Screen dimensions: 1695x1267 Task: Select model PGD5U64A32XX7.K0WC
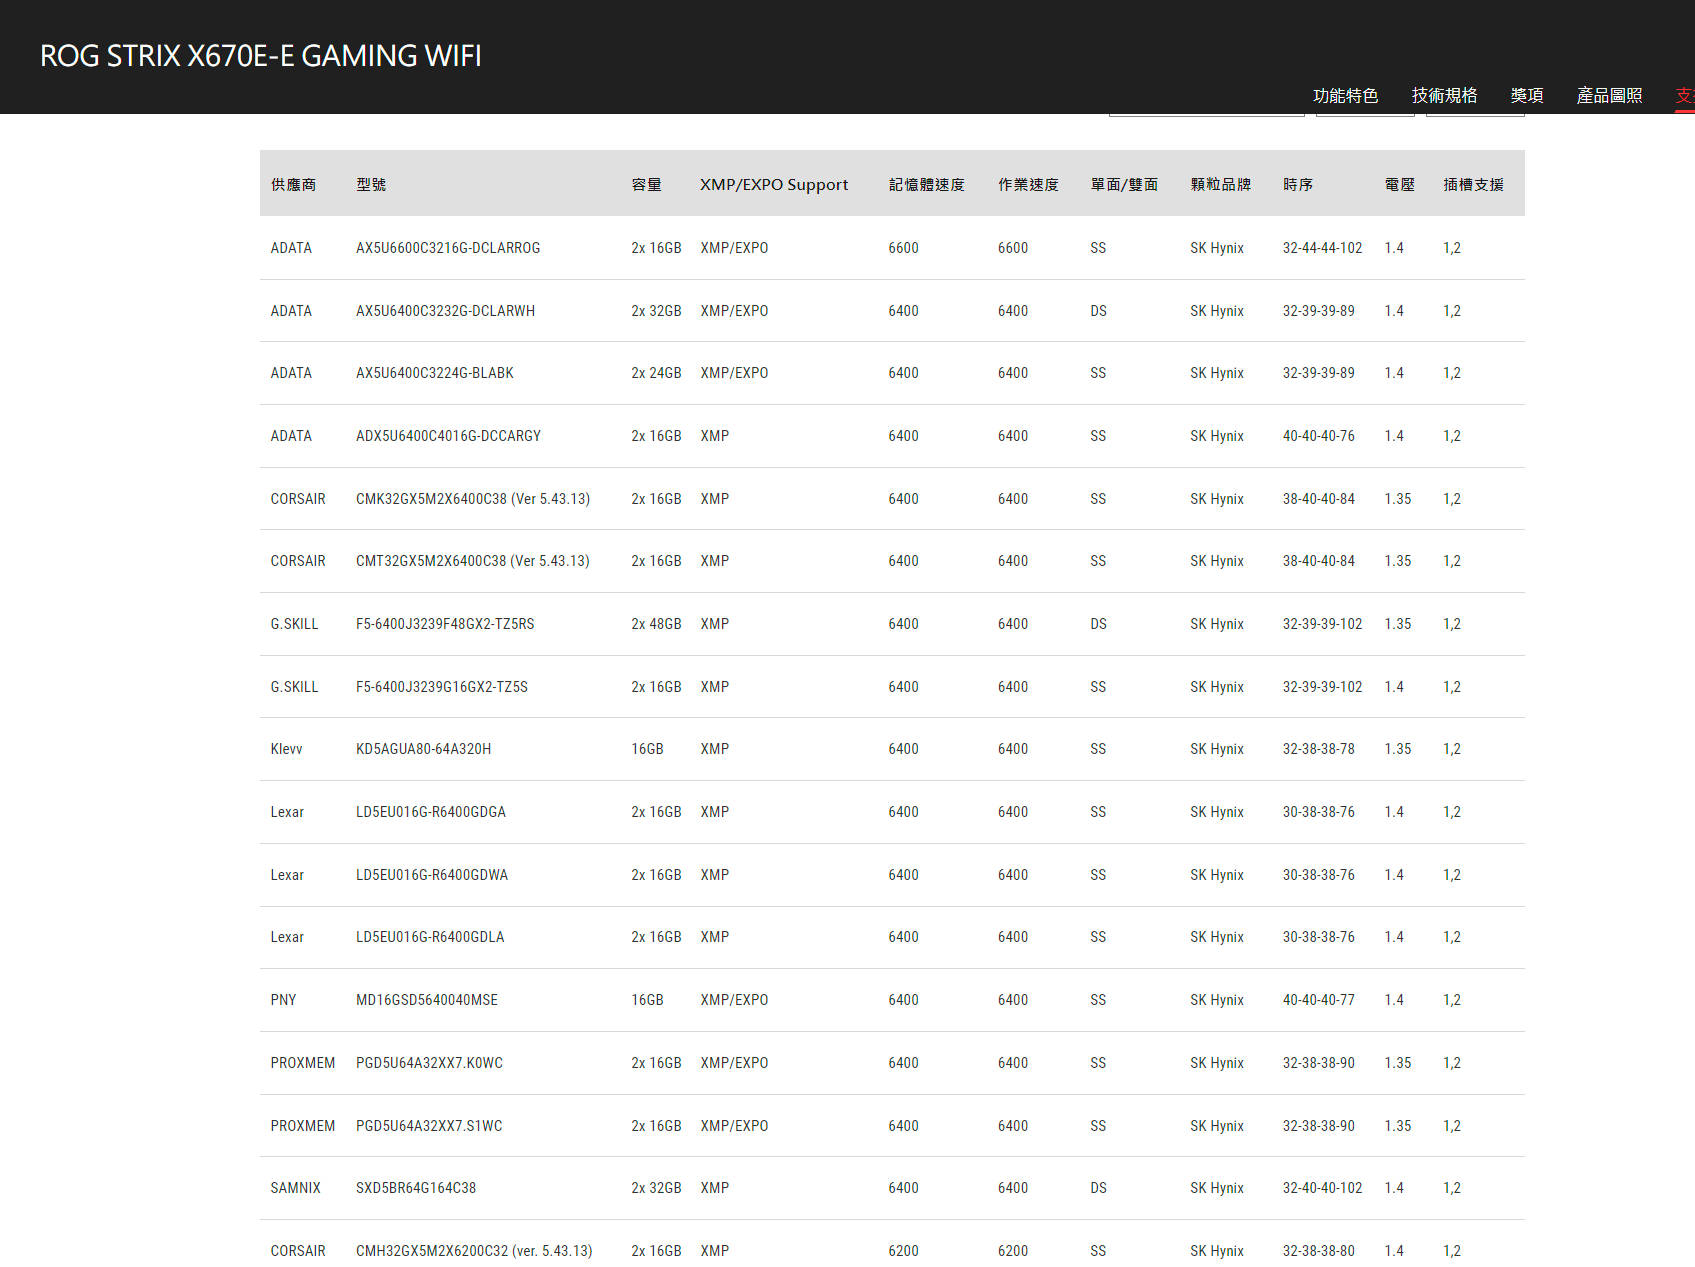[x=430, y=1063]
